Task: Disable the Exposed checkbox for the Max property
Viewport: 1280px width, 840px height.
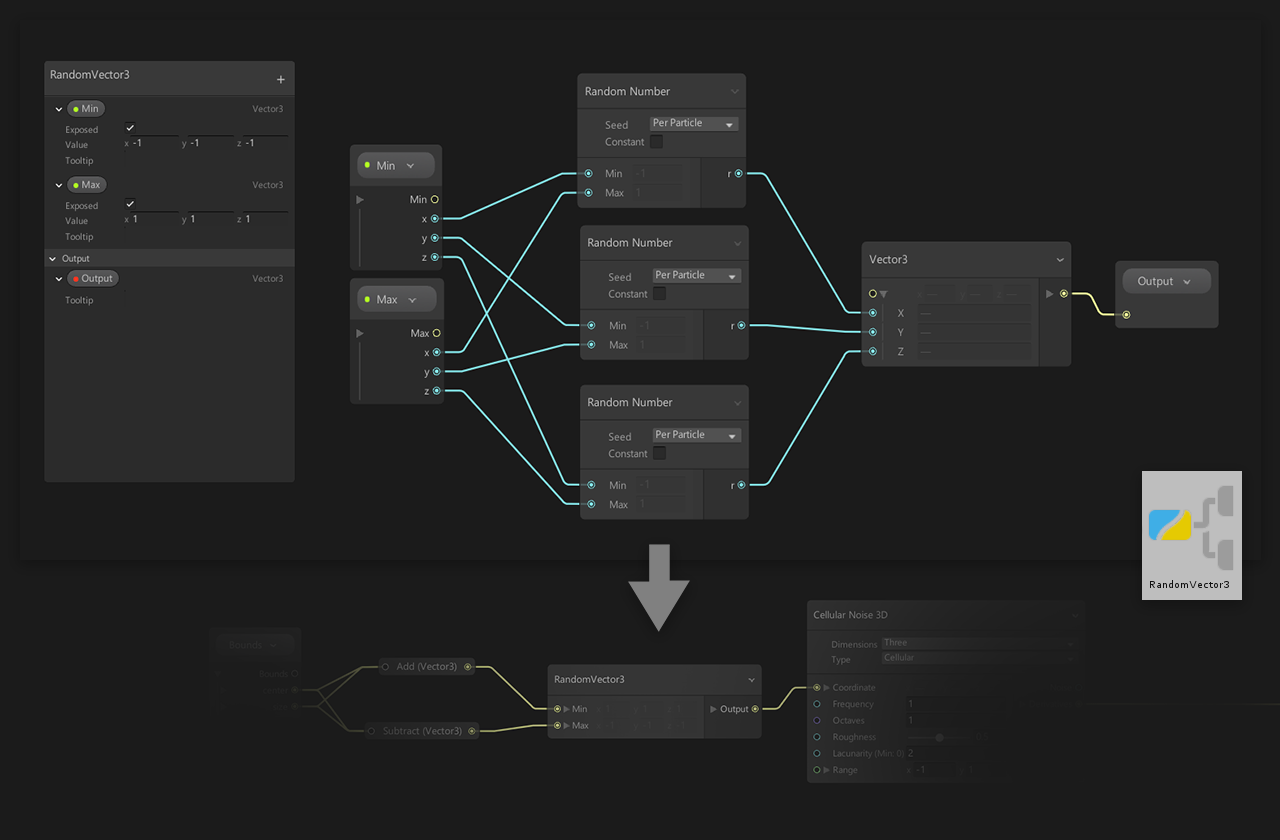Action: [x=129, y=203]
